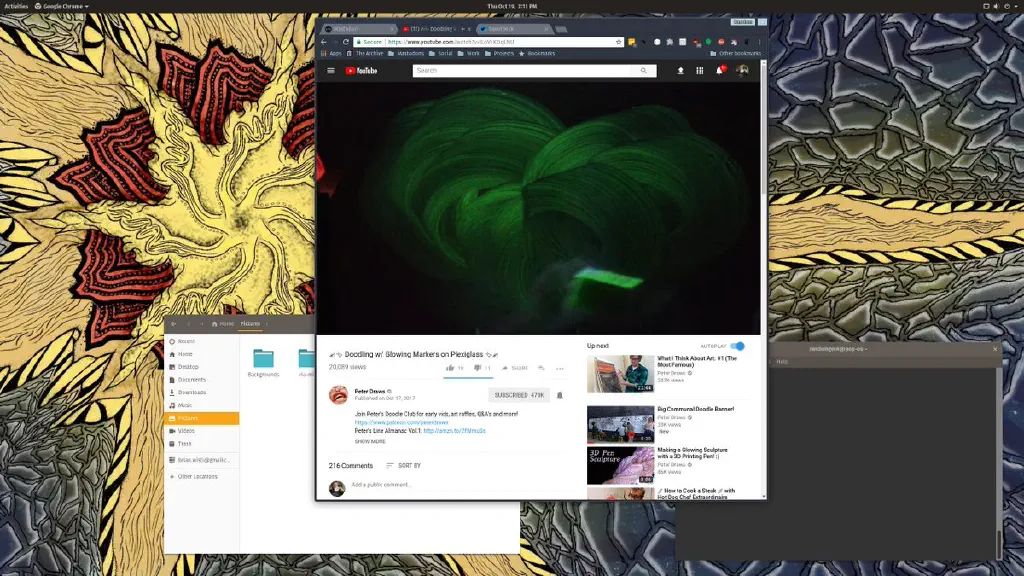The width and height of the screenshot is (1024, 576).
Task: Click the Apps bookmark shortcut
Action: pos(331,54)
